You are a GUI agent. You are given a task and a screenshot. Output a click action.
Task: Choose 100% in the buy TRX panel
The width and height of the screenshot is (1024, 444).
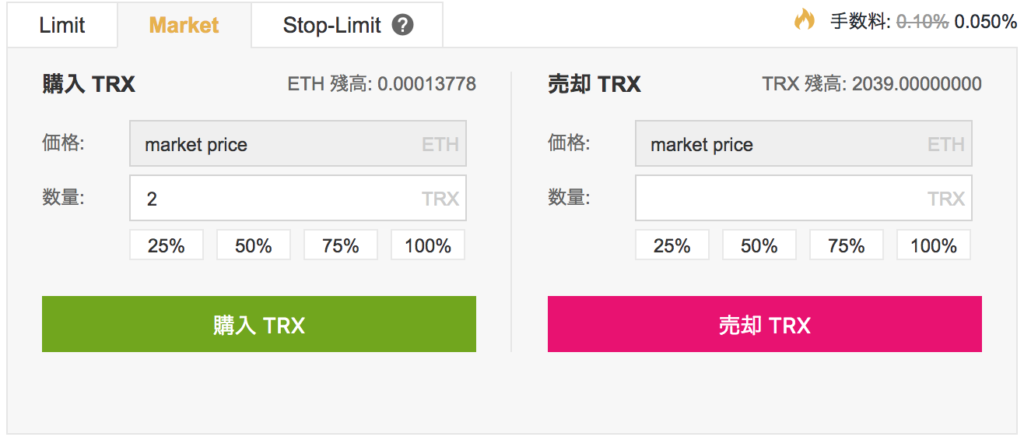[x=428, y=246]
